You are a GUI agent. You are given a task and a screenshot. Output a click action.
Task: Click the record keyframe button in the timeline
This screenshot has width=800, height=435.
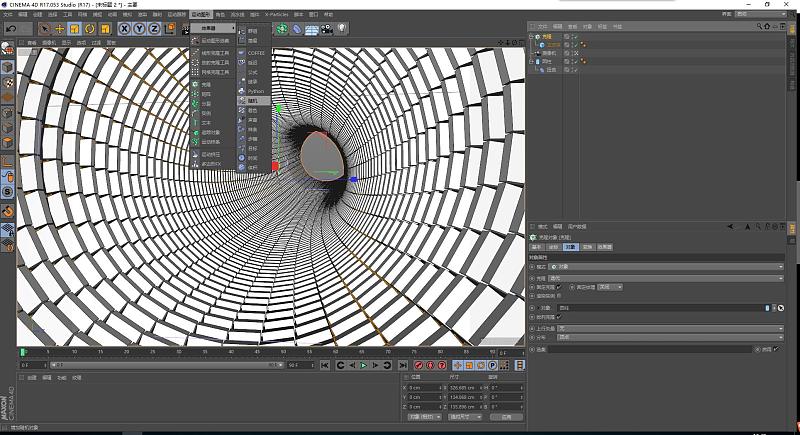coord(417,365)
